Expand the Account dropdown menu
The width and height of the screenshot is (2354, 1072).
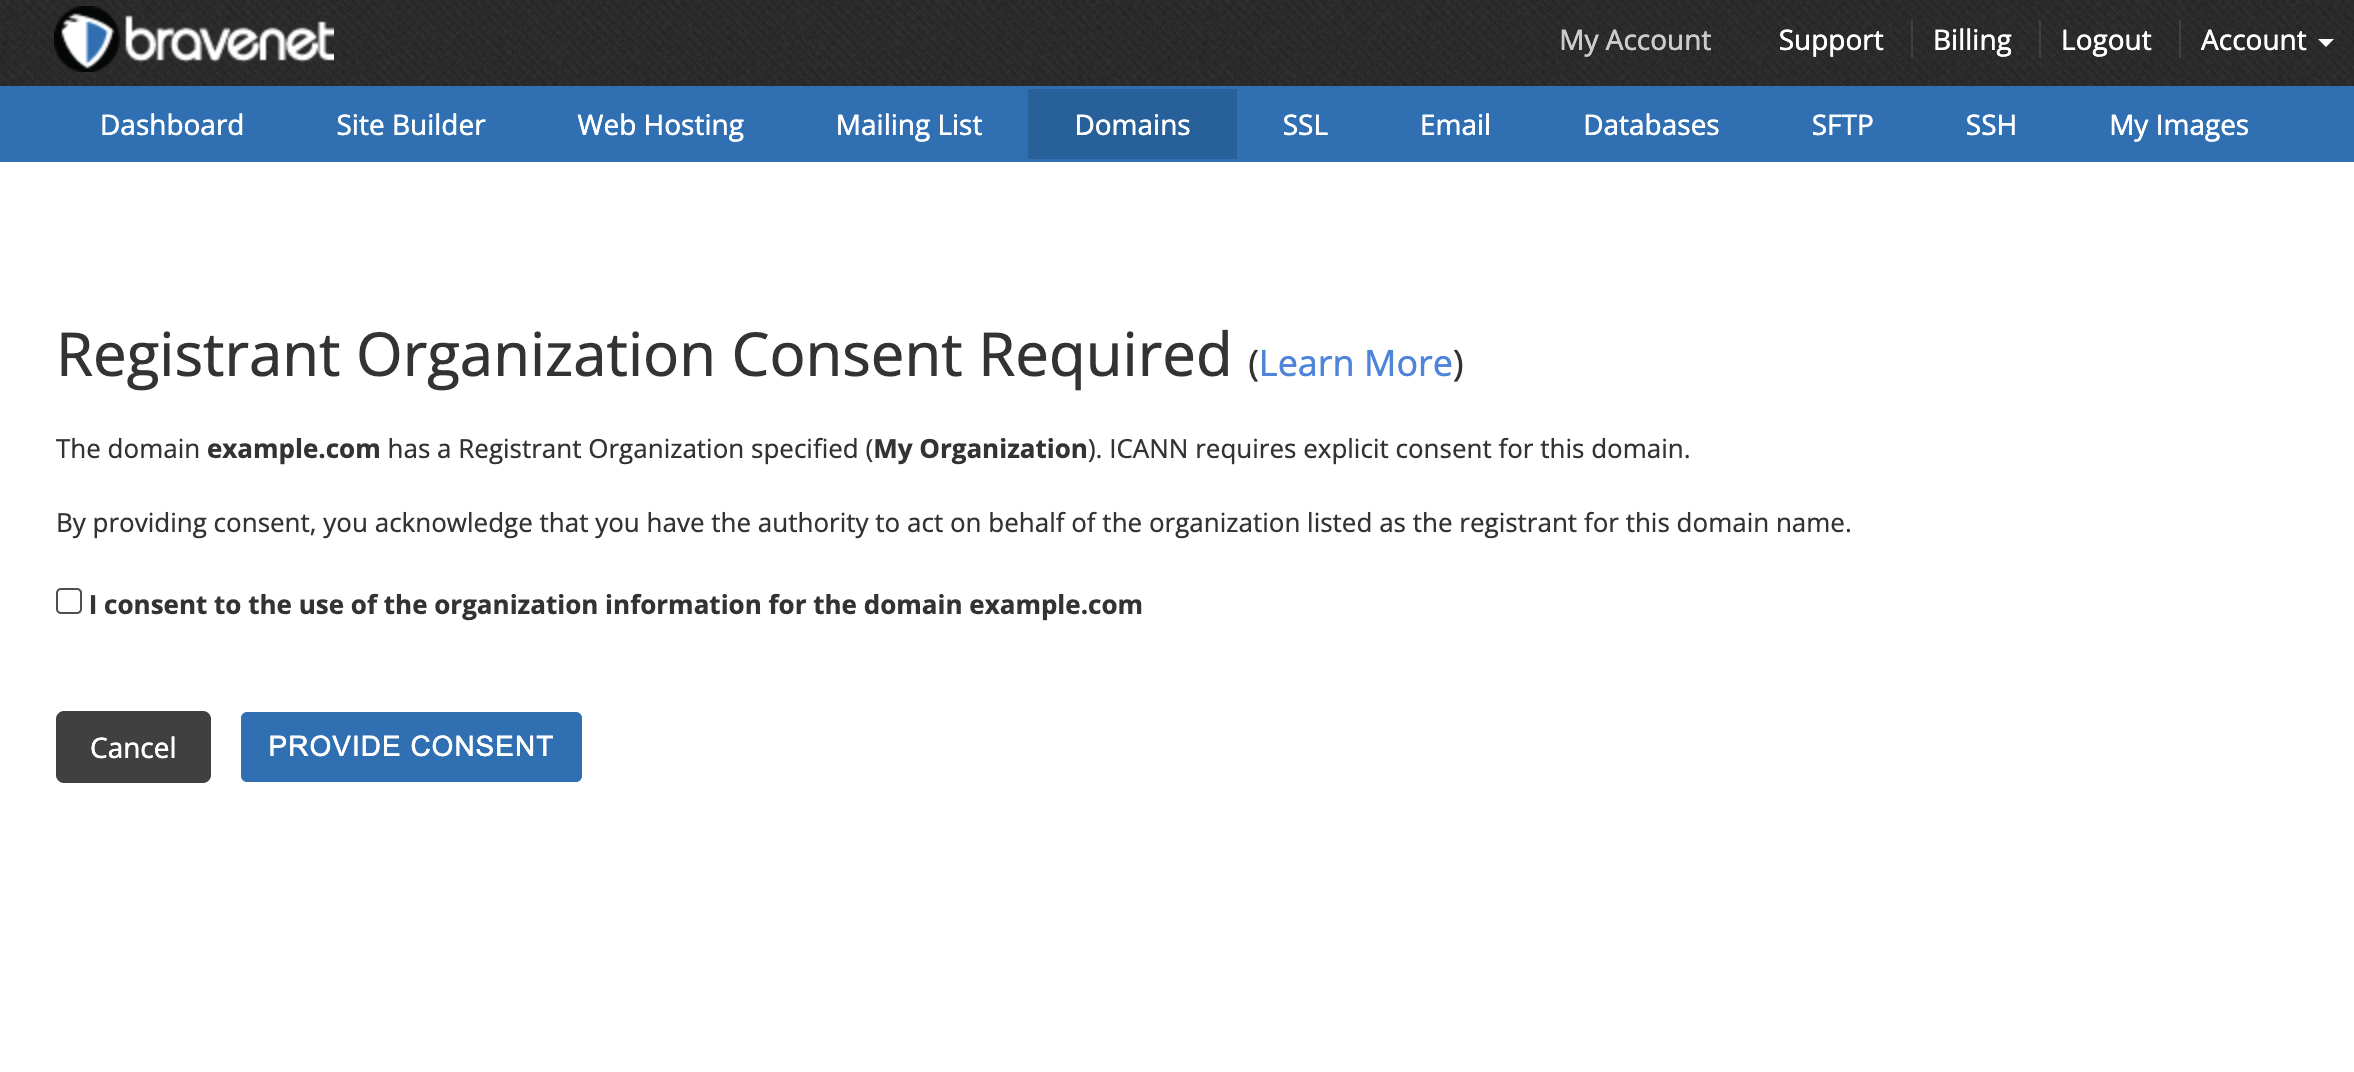click(x=2265, y=41)
